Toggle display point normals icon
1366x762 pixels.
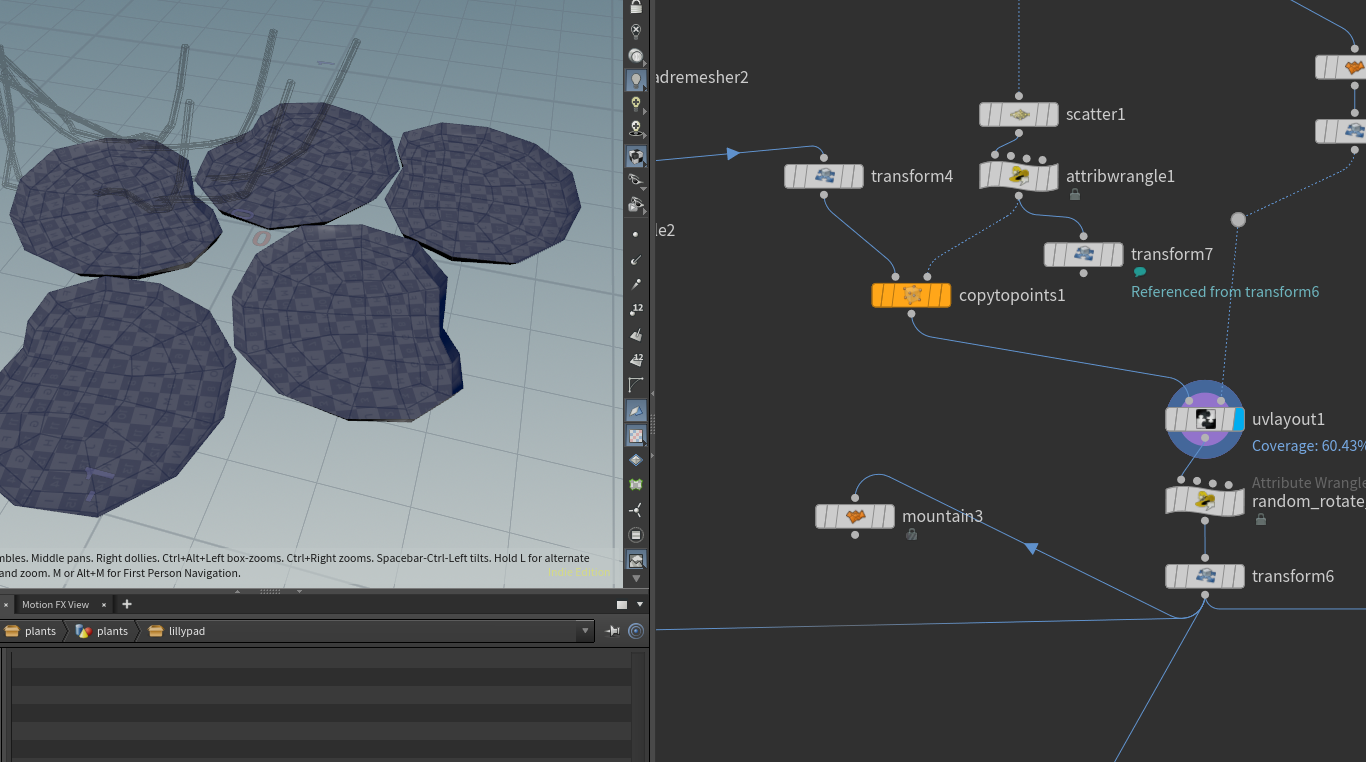pos(636,259)
